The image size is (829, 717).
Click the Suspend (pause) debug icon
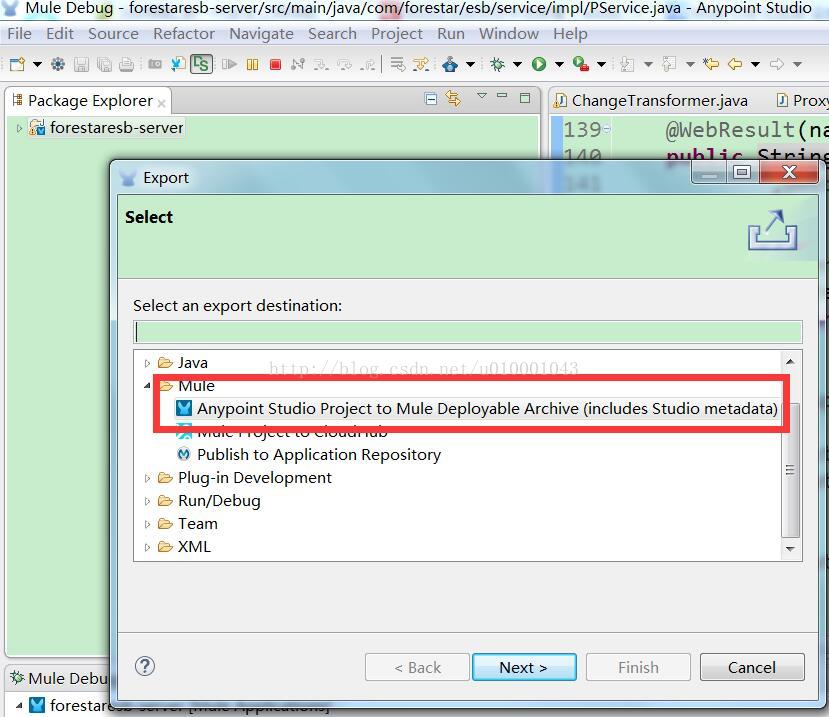252,65
